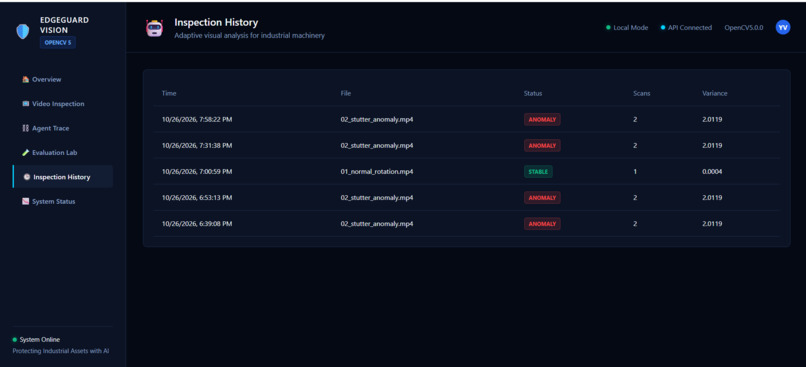Click the System Online text
Image resolution: width=806 pixels, height=367 pixels.
pyautogui.click(x=40, y=340)
